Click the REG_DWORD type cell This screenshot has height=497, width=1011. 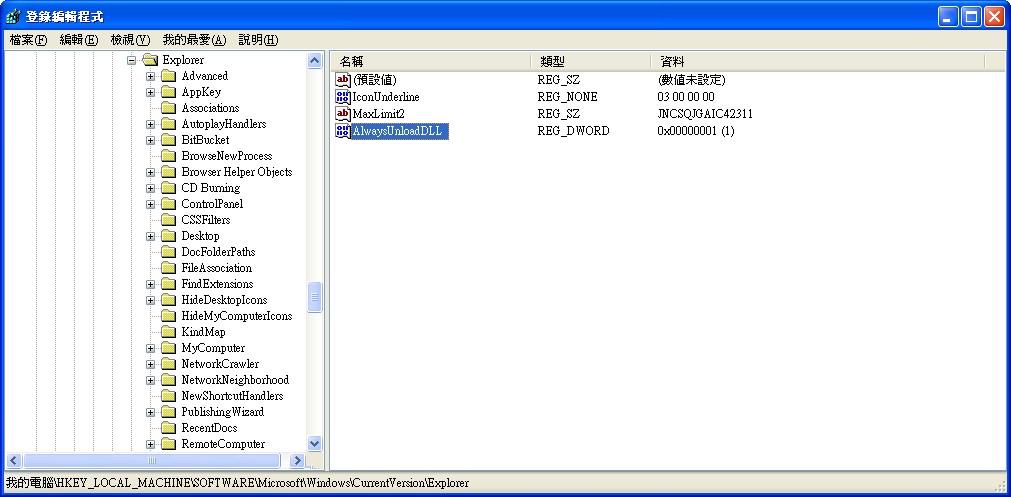573,131
